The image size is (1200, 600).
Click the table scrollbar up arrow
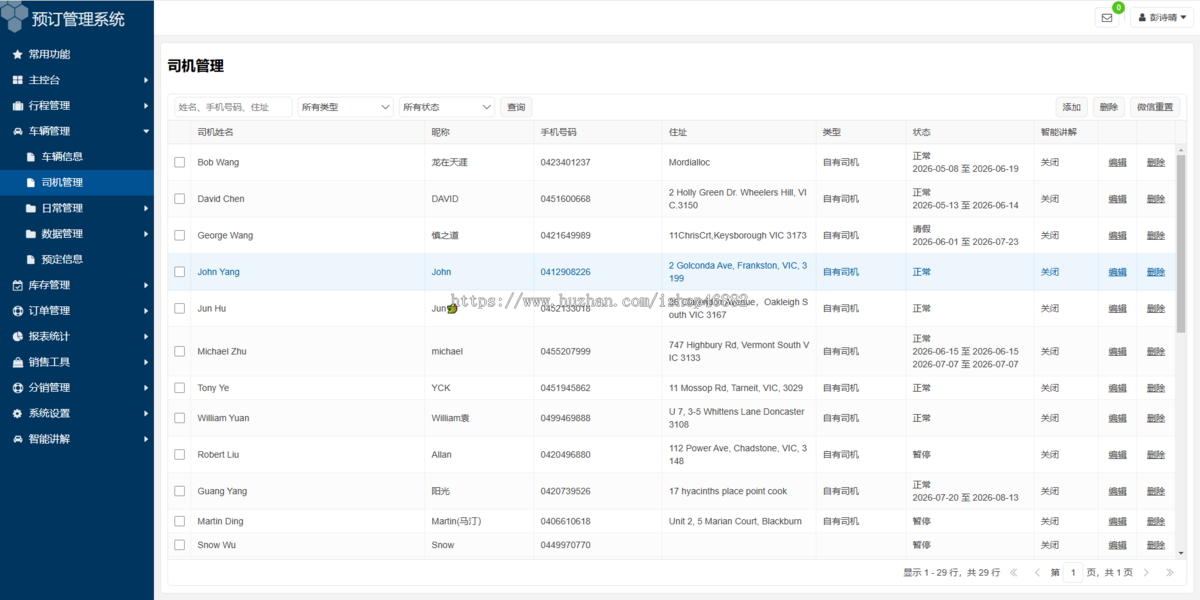point(1181,149)
